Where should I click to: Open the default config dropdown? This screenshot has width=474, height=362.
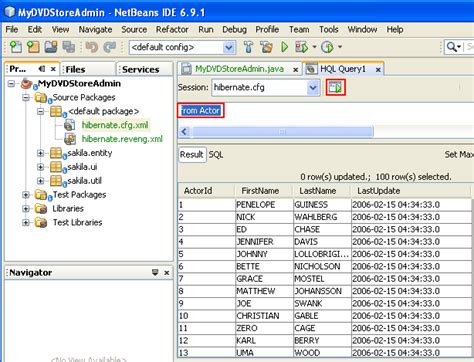(229, 47)
